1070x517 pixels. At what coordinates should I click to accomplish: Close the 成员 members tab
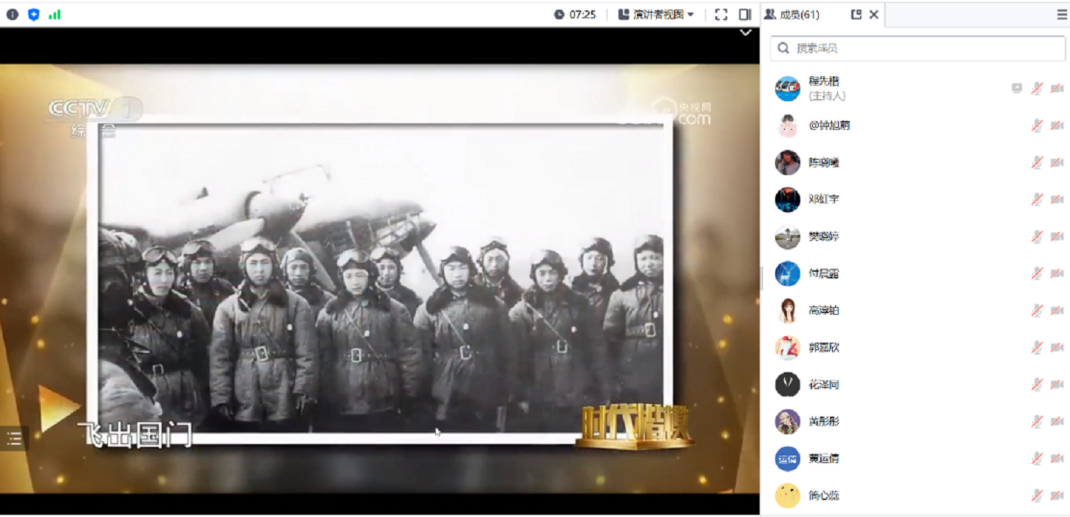[x=874, y=14]
